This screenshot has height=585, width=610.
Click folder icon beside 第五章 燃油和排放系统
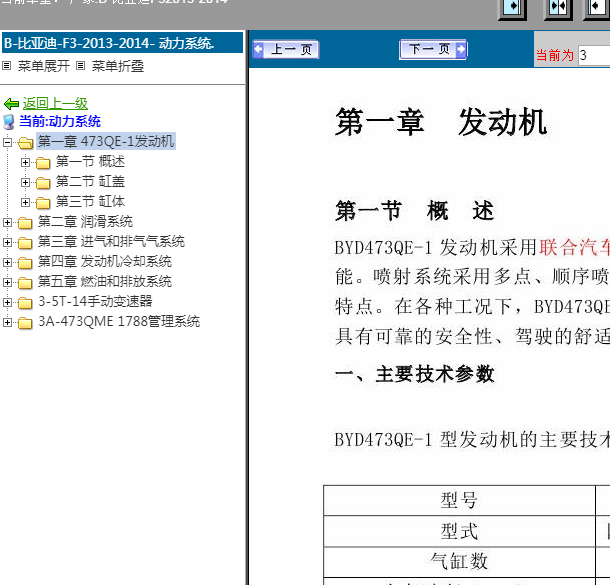click(x=25, y=283)
